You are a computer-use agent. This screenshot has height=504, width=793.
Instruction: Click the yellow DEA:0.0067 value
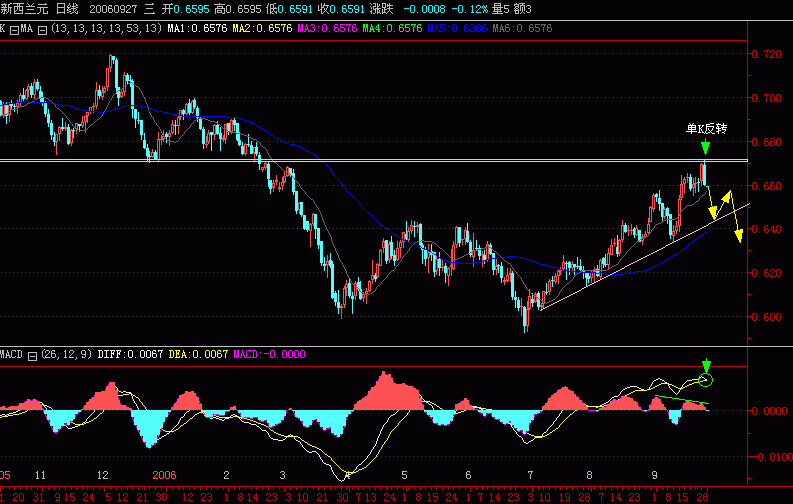pos(198,354)
